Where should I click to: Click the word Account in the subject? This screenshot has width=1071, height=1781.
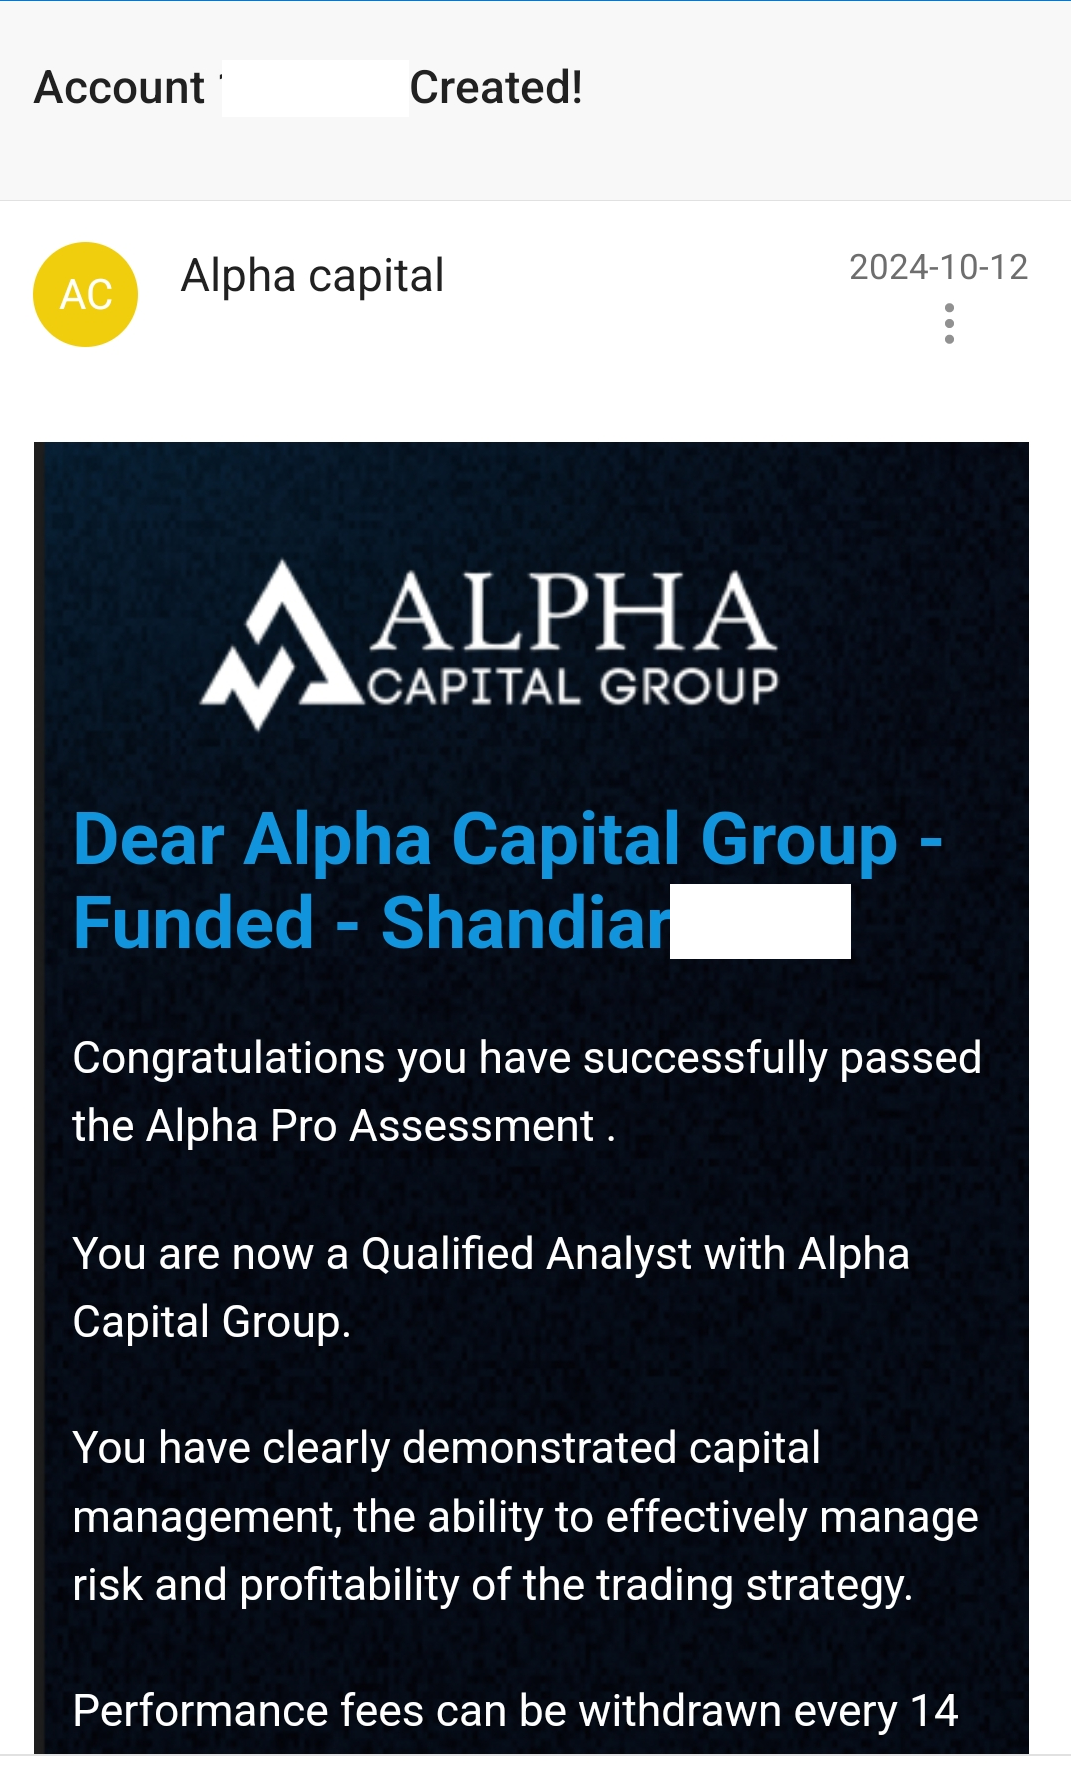point(120,88)
